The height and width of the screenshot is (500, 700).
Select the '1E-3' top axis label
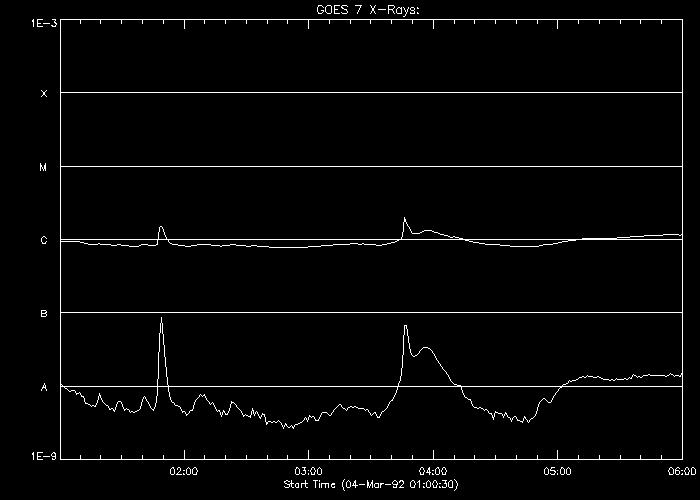pyautogui.click(x=44, y=23)
